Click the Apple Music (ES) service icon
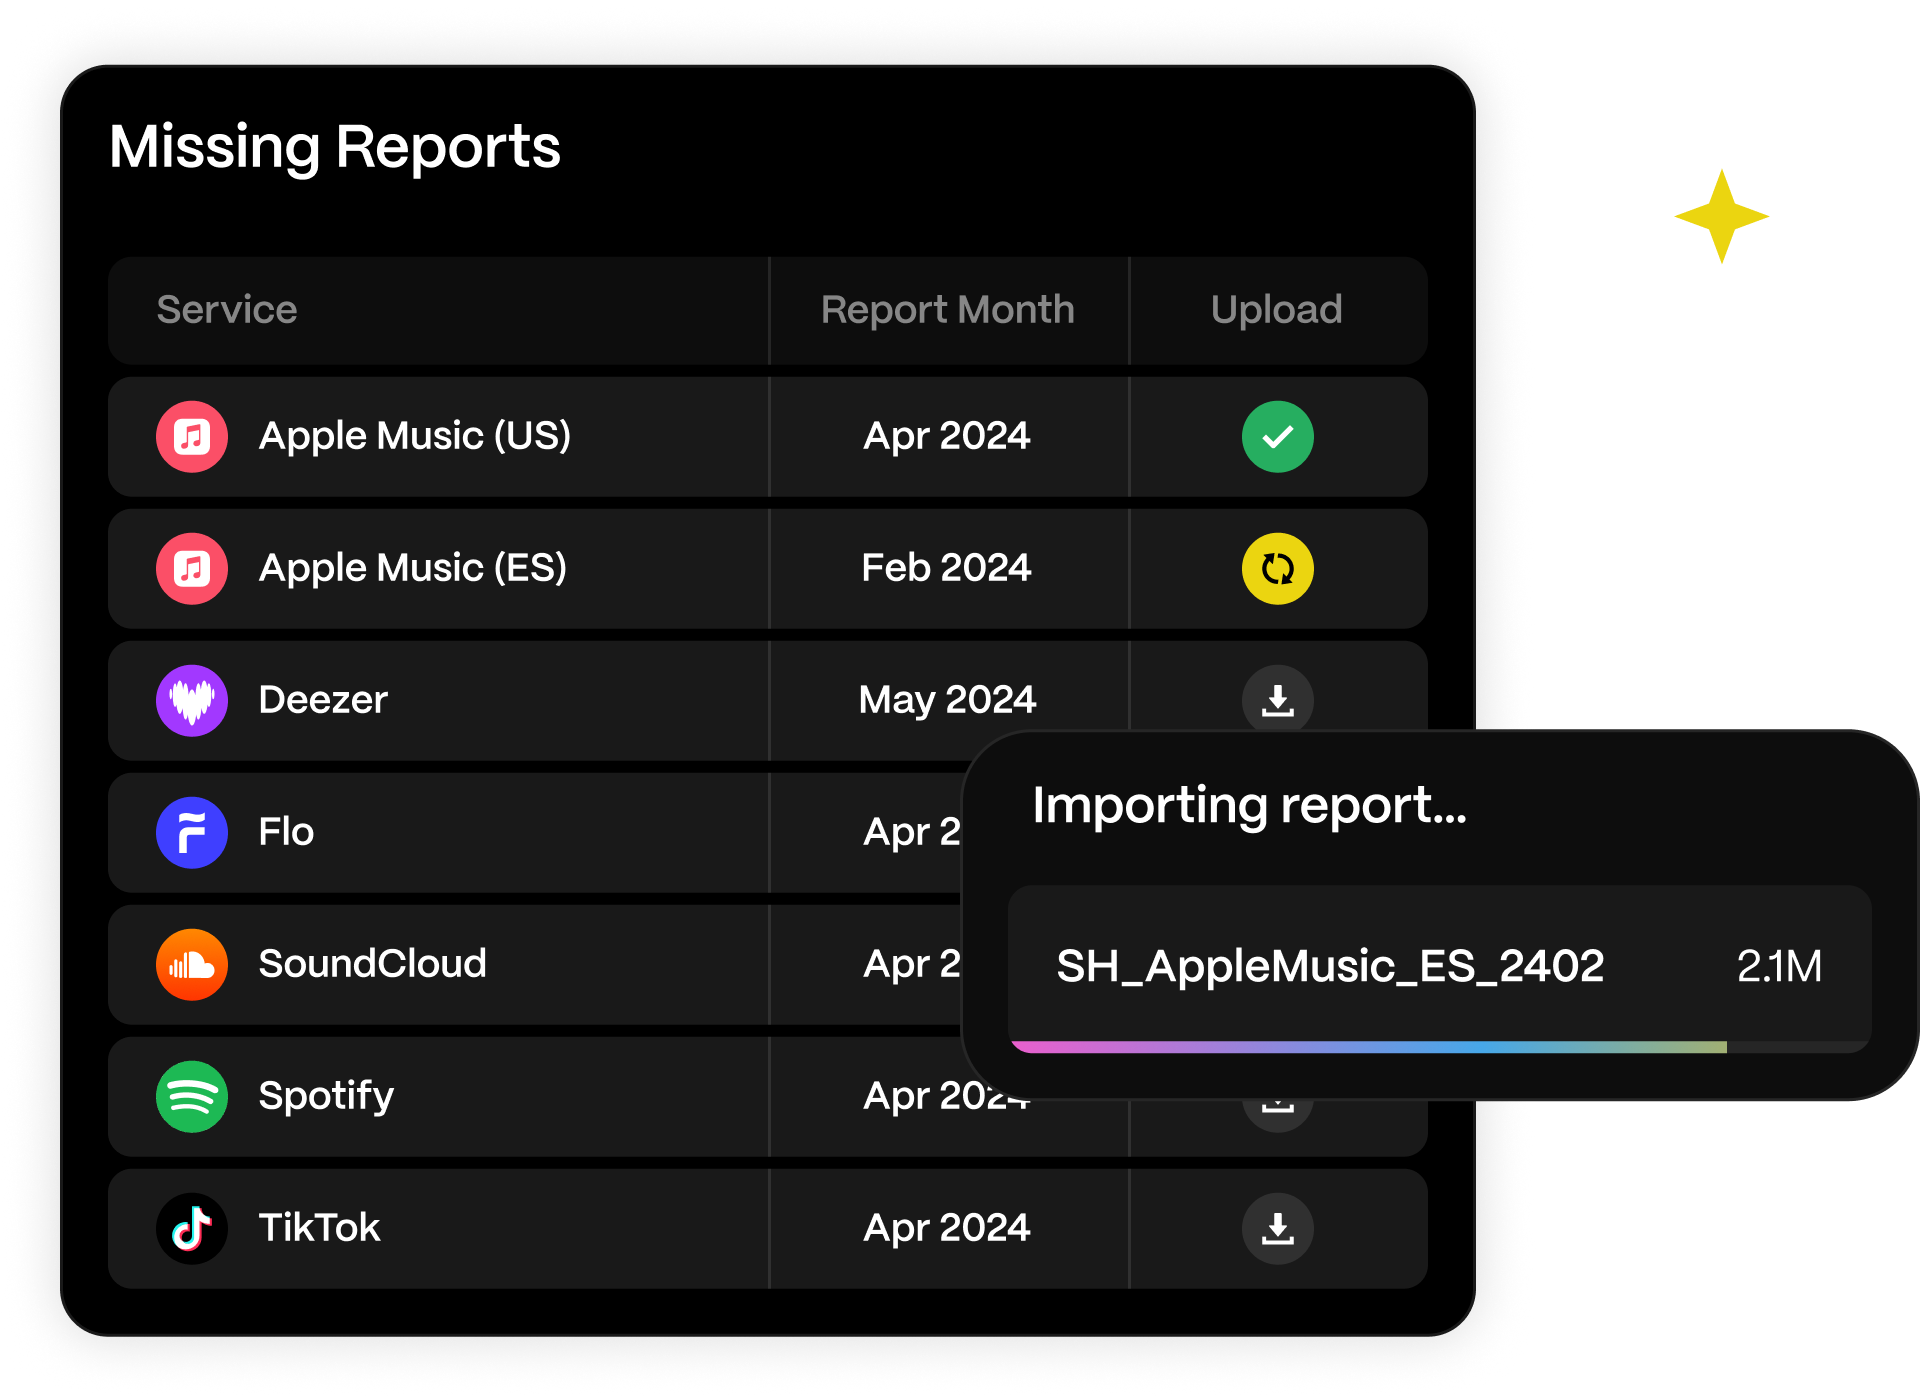 [x=192, y=569]
